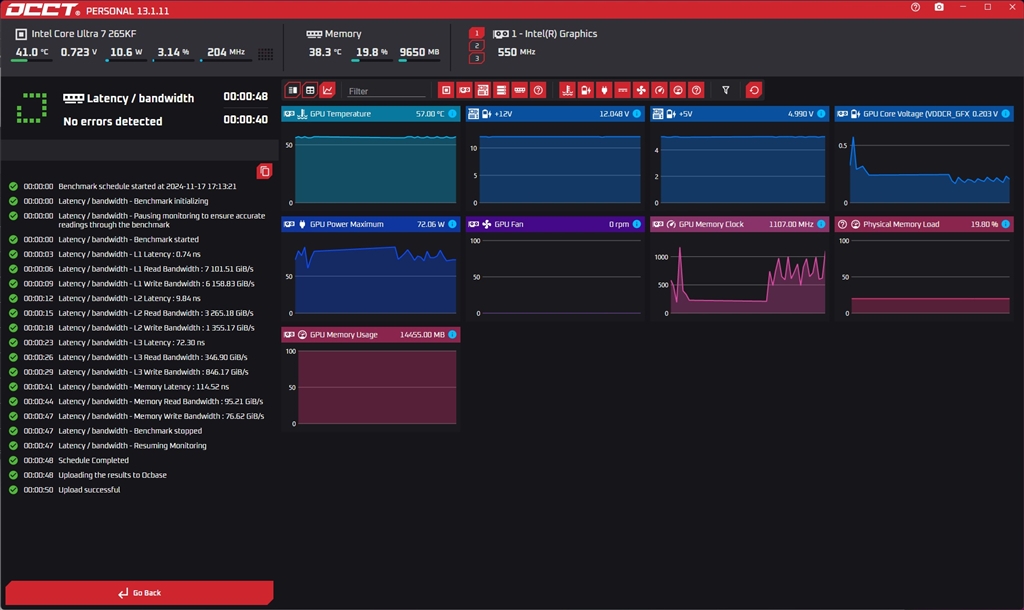This screenshot has width=1024, height=610.
Task: Click the GPU Core Voltage graph
Action: coord(923,166)
